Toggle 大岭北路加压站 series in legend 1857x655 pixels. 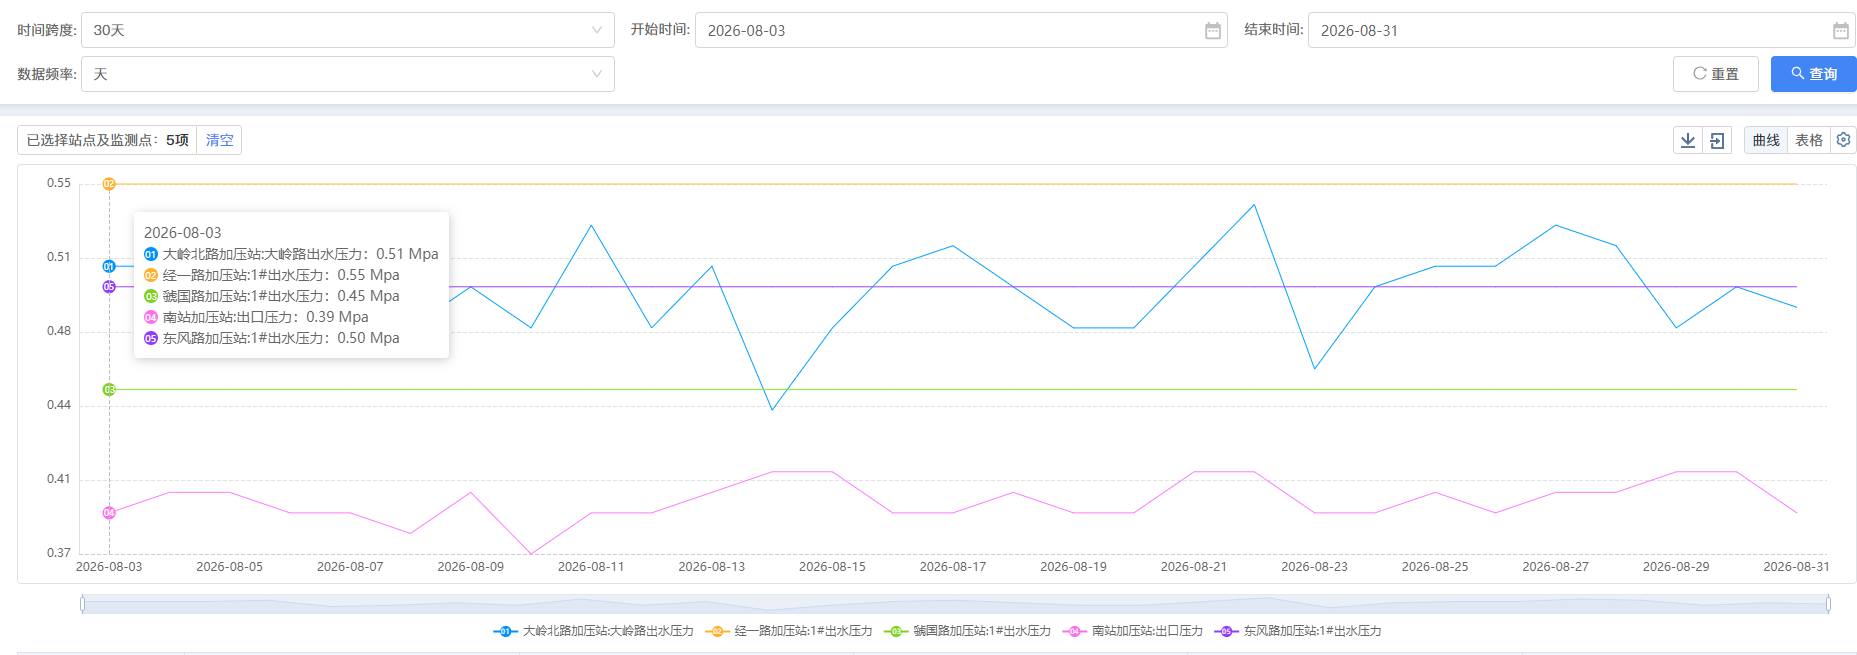(x=593, y=631)
